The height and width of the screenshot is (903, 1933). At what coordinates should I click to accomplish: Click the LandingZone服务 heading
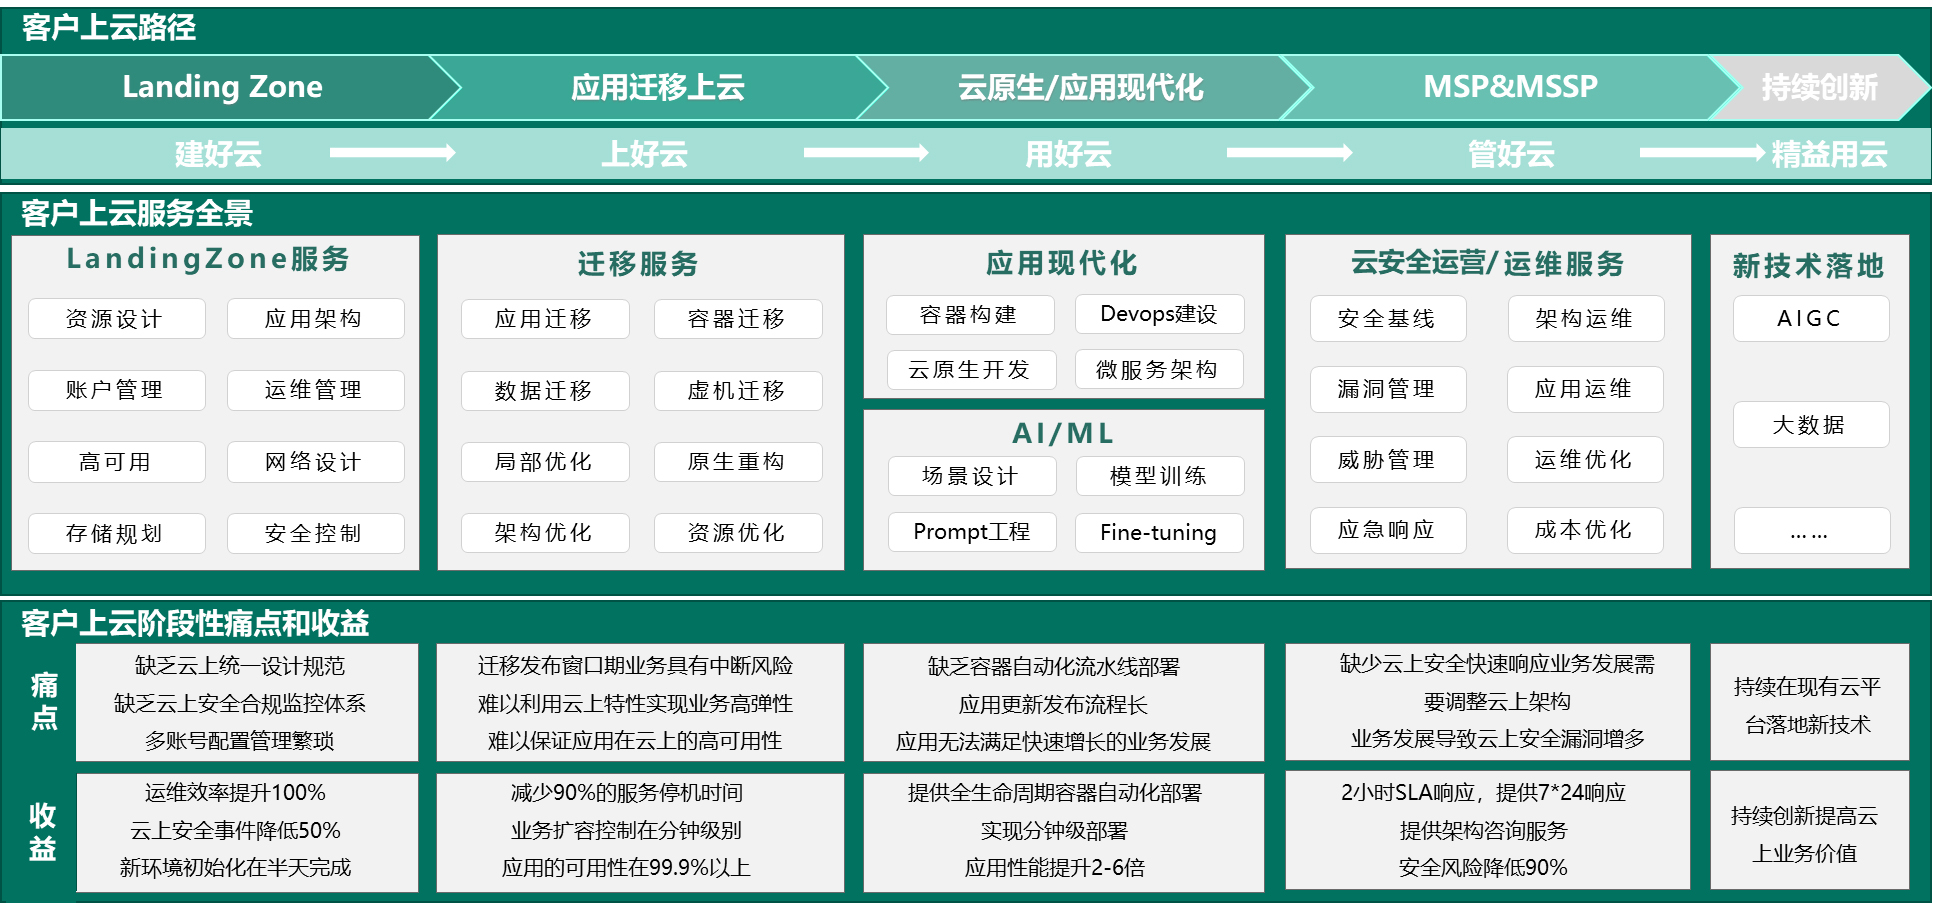(x=208, y=259)
